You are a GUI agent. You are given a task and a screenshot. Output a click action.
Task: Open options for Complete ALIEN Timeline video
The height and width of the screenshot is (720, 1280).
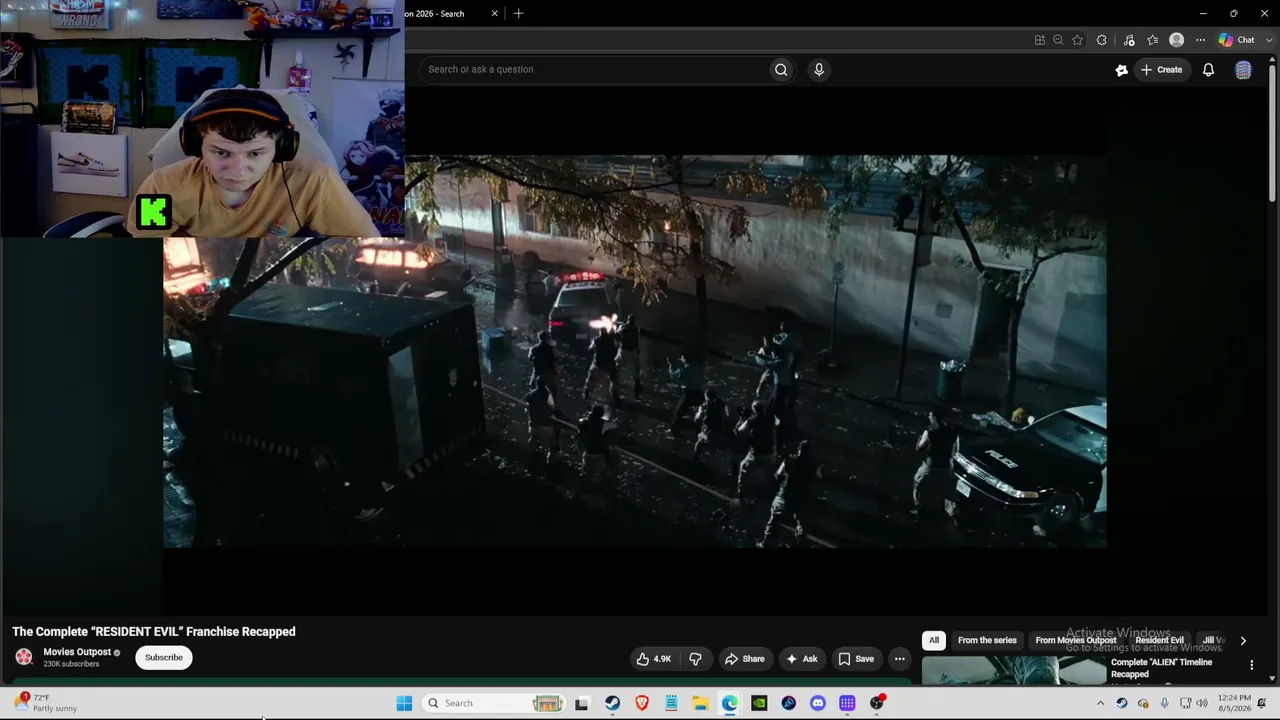[1251, 665]
